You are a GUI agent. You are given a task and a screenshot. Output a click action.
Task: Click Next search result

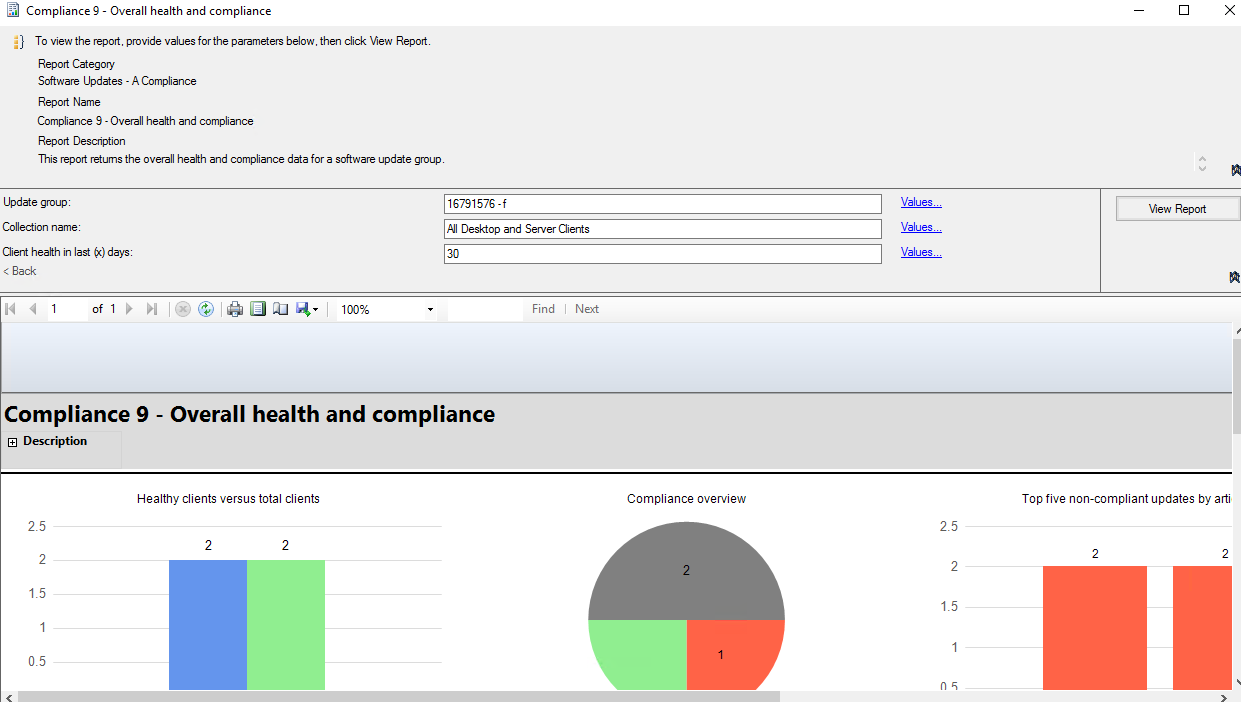coord(587,309)
